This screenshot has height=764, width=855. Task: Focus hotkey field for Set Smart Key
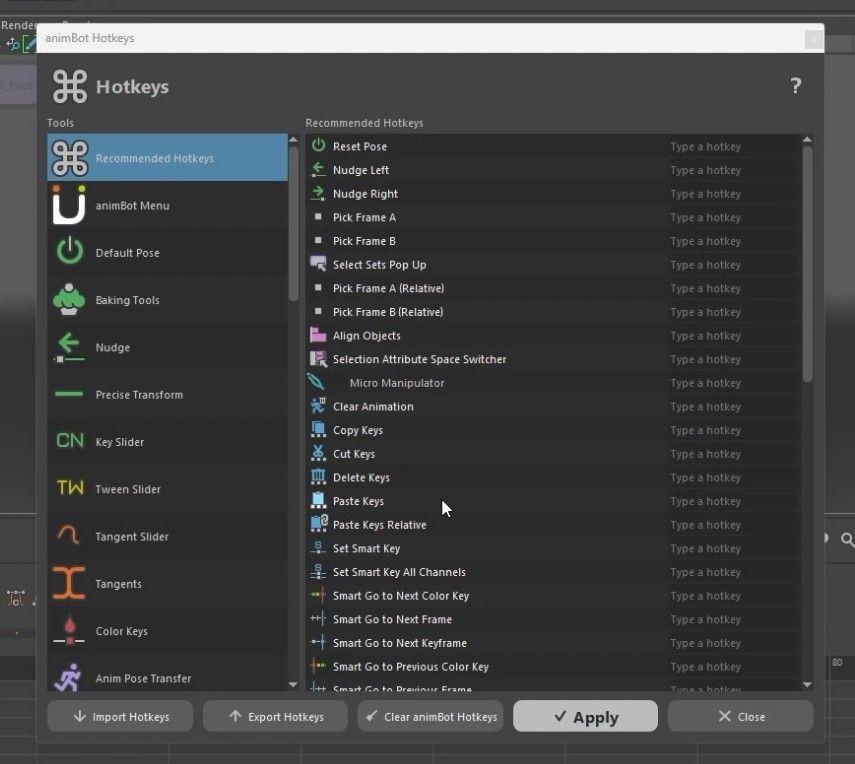click(x=732, y=548)
